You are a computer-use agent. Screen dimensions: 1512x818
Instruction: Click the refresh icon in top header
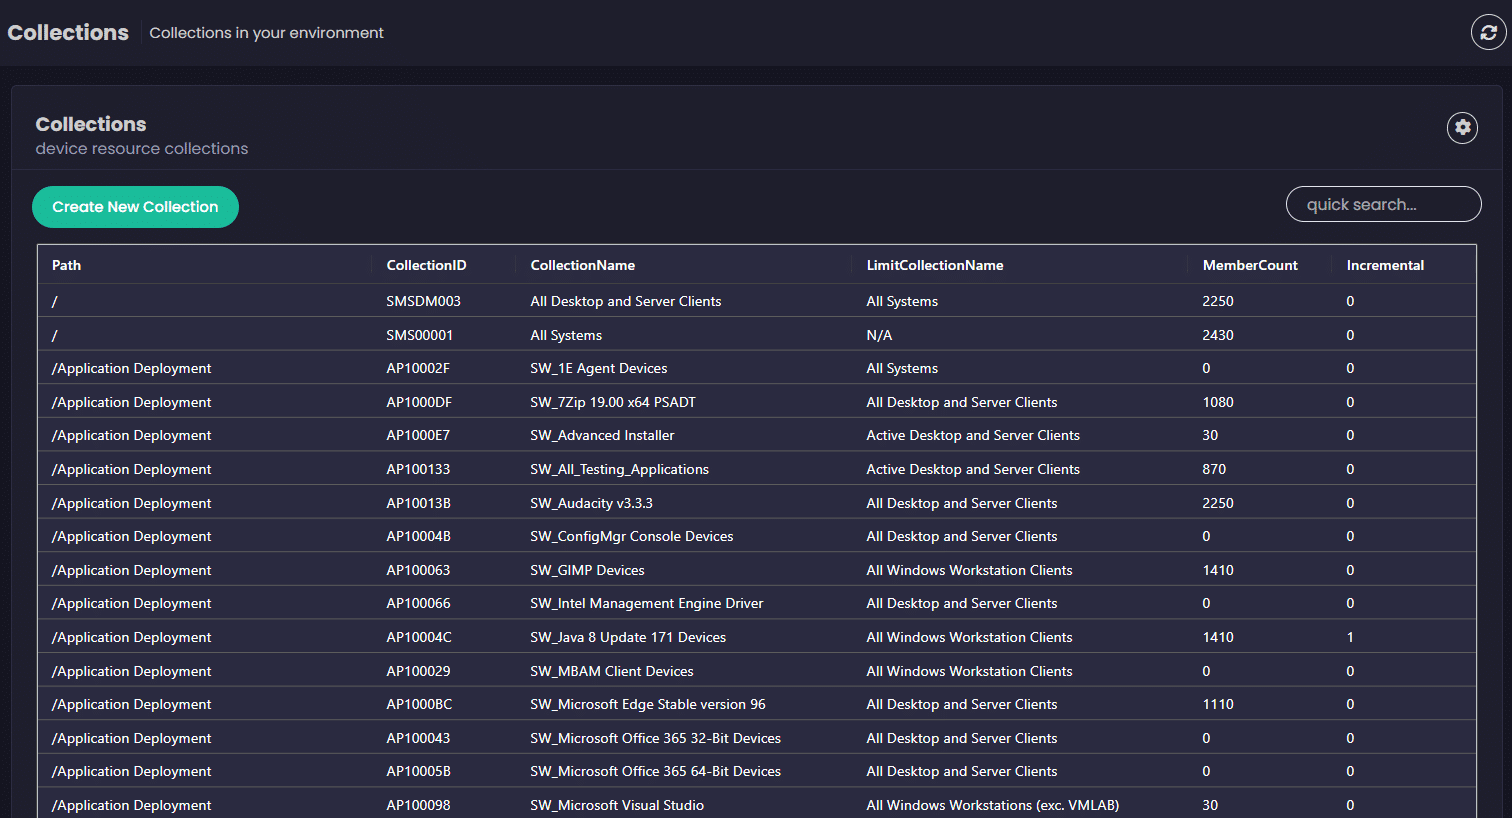(x=1488, y=32)
